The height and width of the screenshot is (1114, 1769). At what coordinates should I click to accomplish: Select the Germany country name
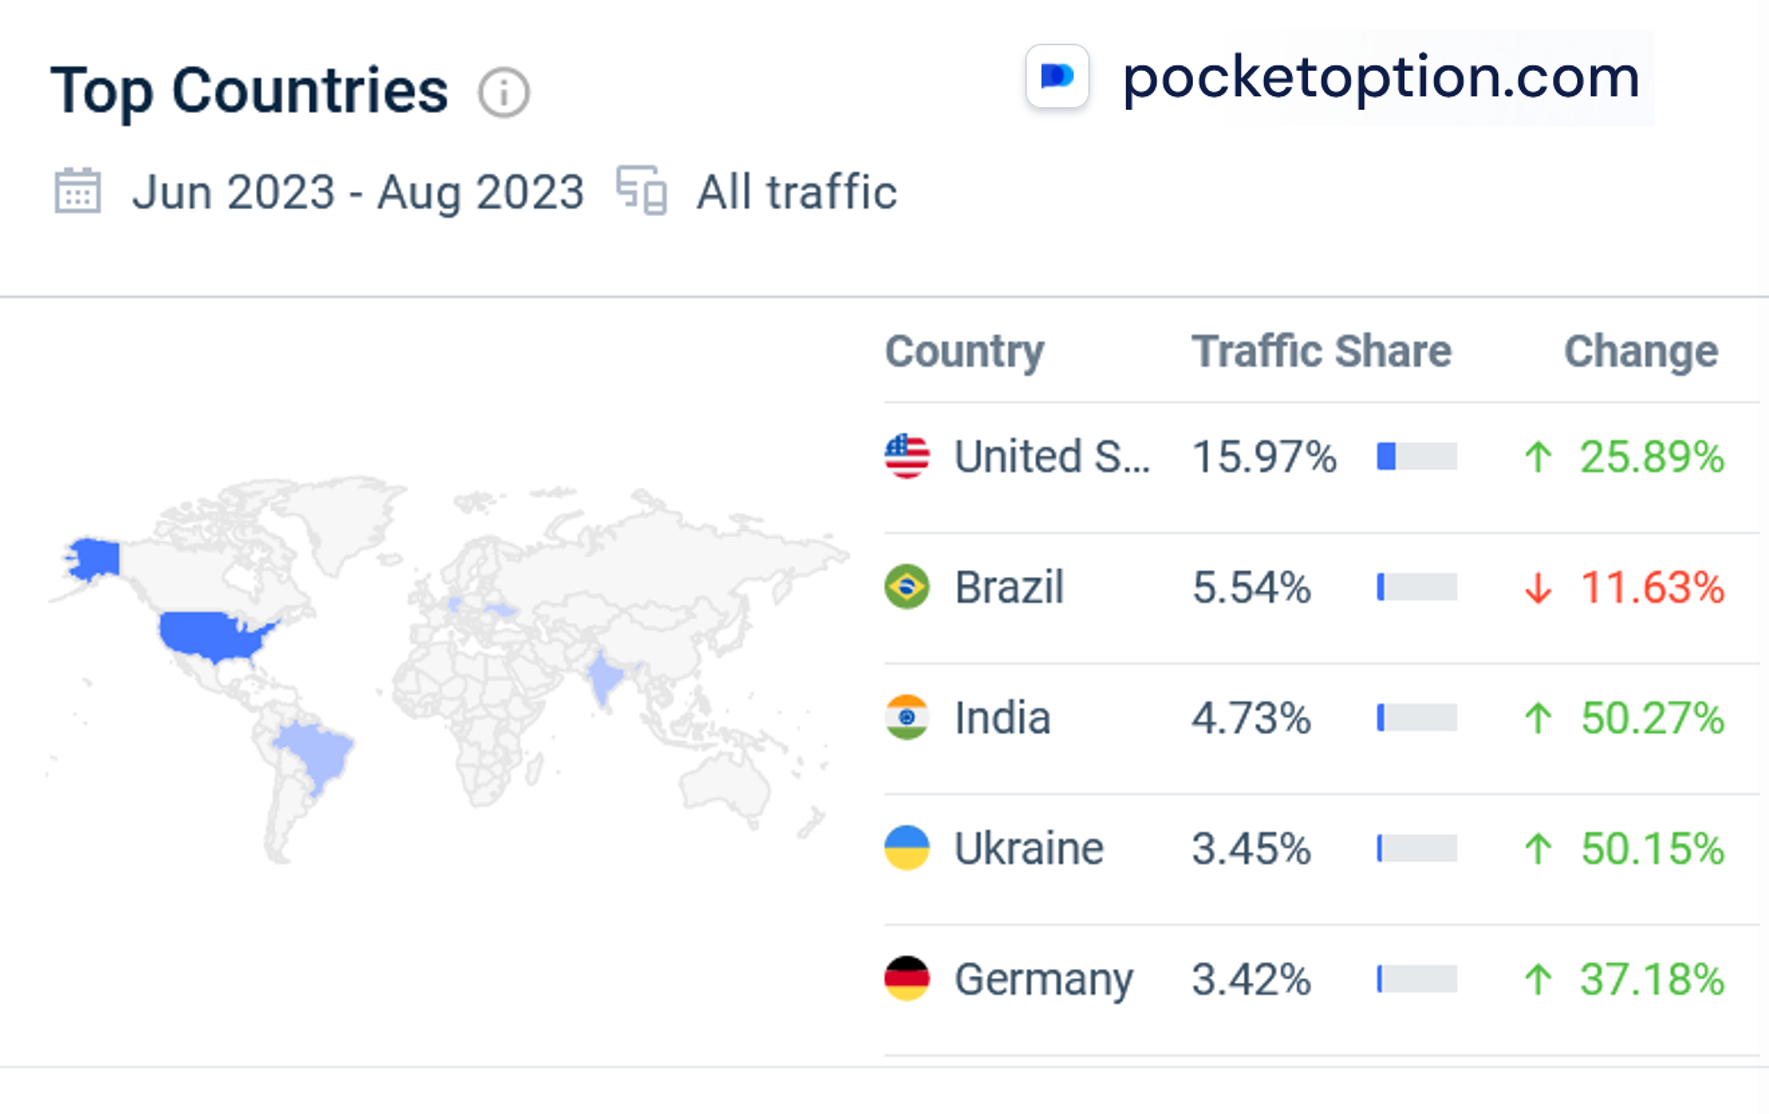tap(1043, 979)
